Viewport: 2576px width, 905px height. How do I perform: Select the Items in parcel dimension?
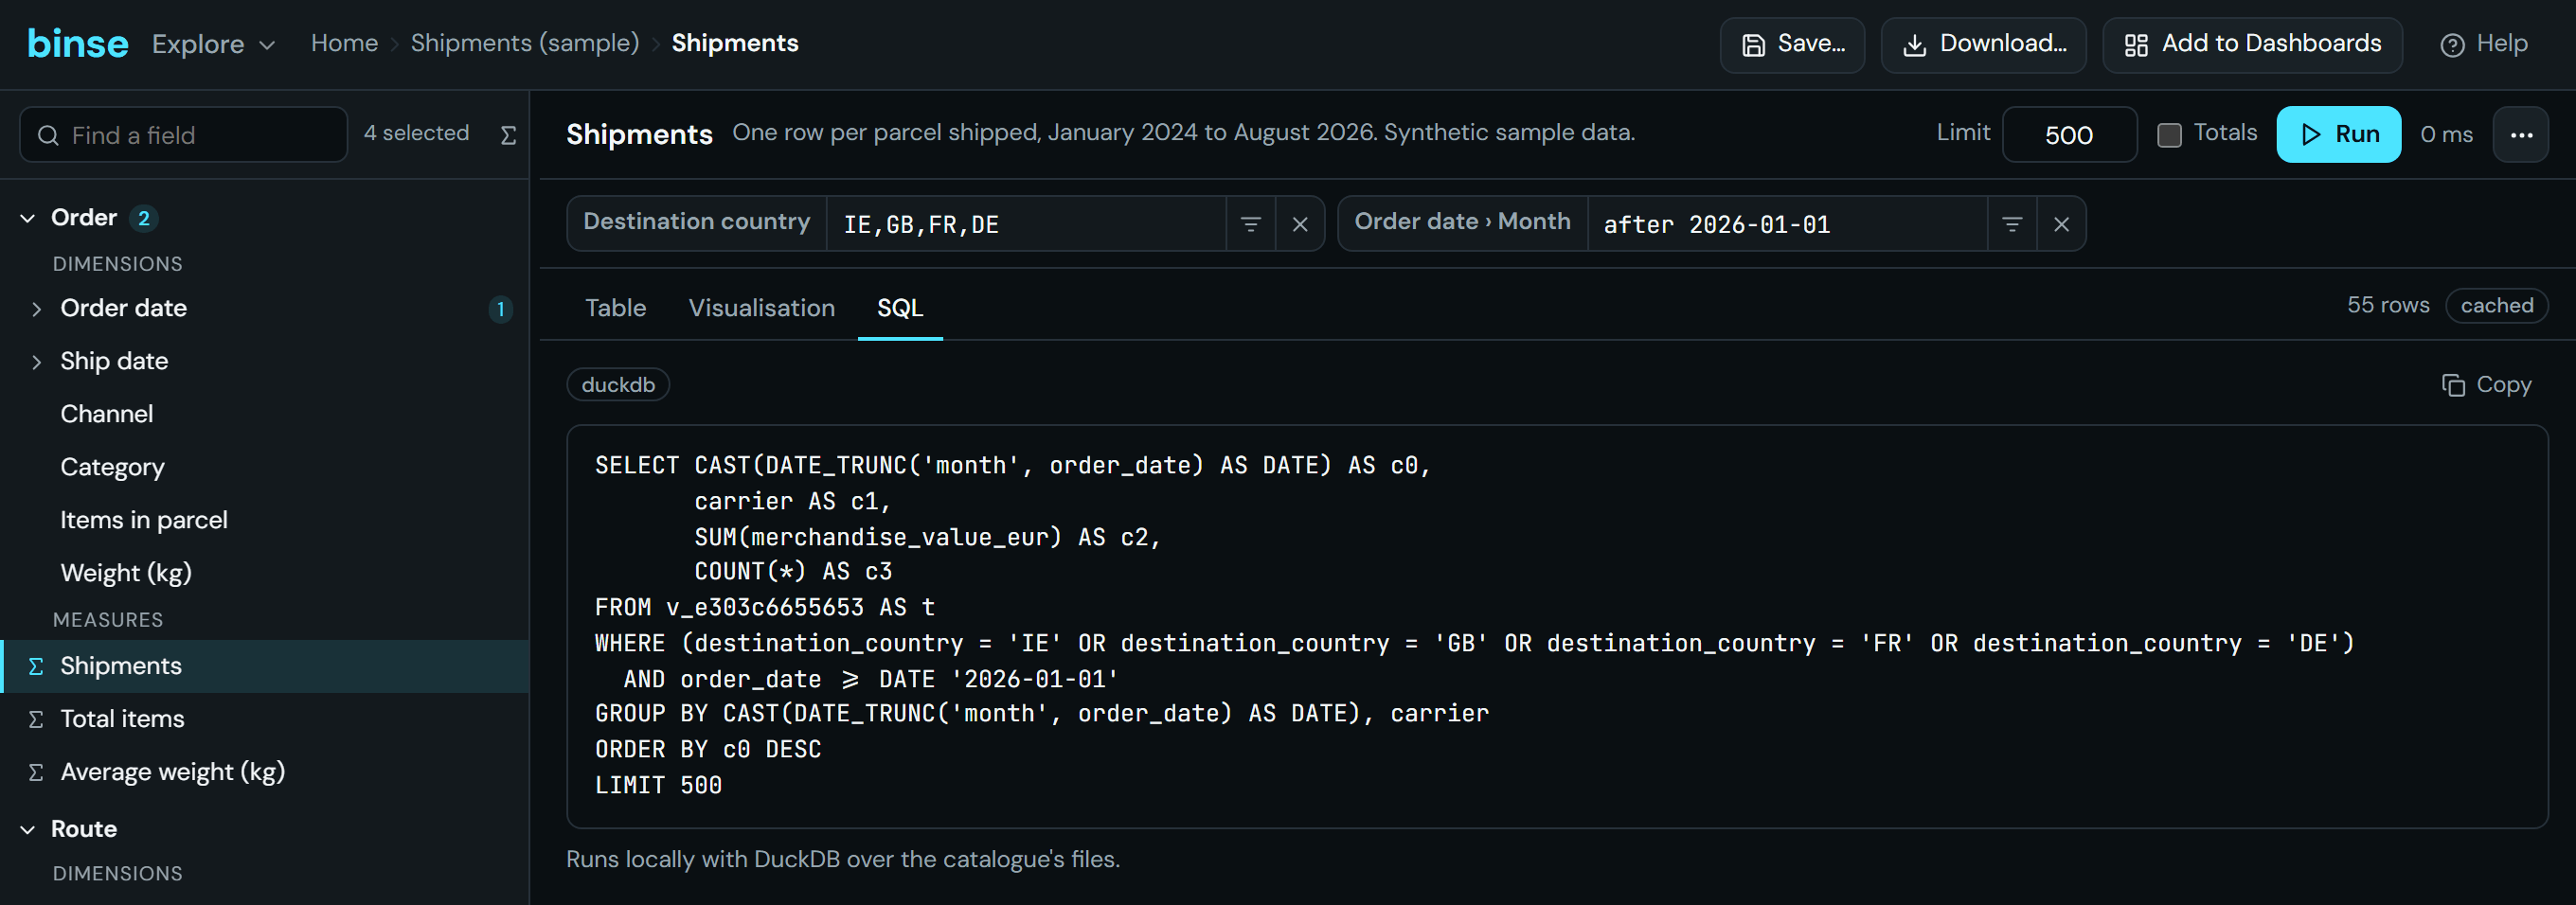[265, 520]
